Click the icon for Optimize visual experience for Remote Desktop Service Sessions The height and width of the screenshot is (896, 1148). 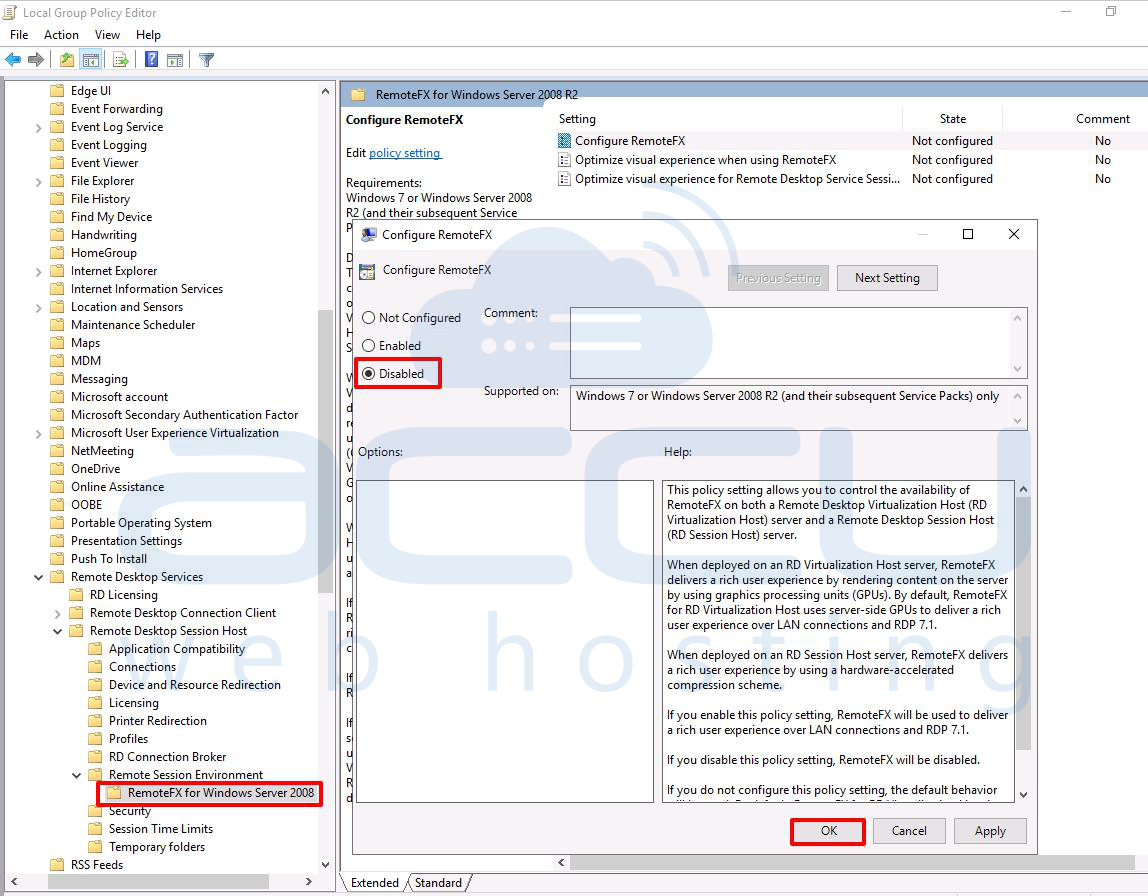click(x=564, y=179)
